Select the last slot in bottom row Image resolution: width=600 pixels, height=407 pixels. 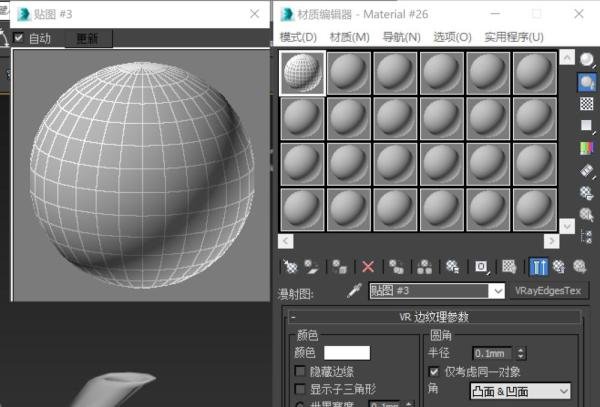tap(535, 210)
